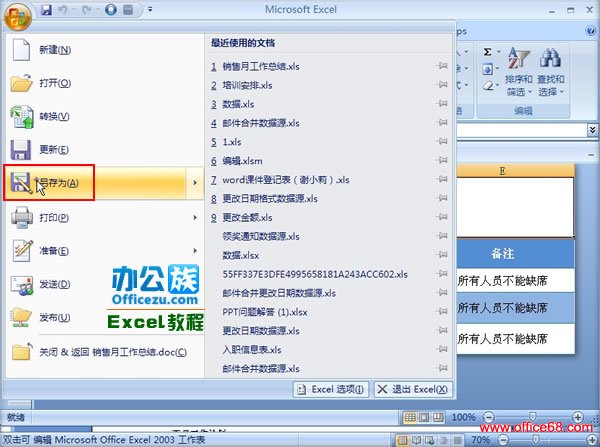Image resolution: width=600 pixels, height=447 pixels.
Task: Click the round Office button
Action: (18, 15)
